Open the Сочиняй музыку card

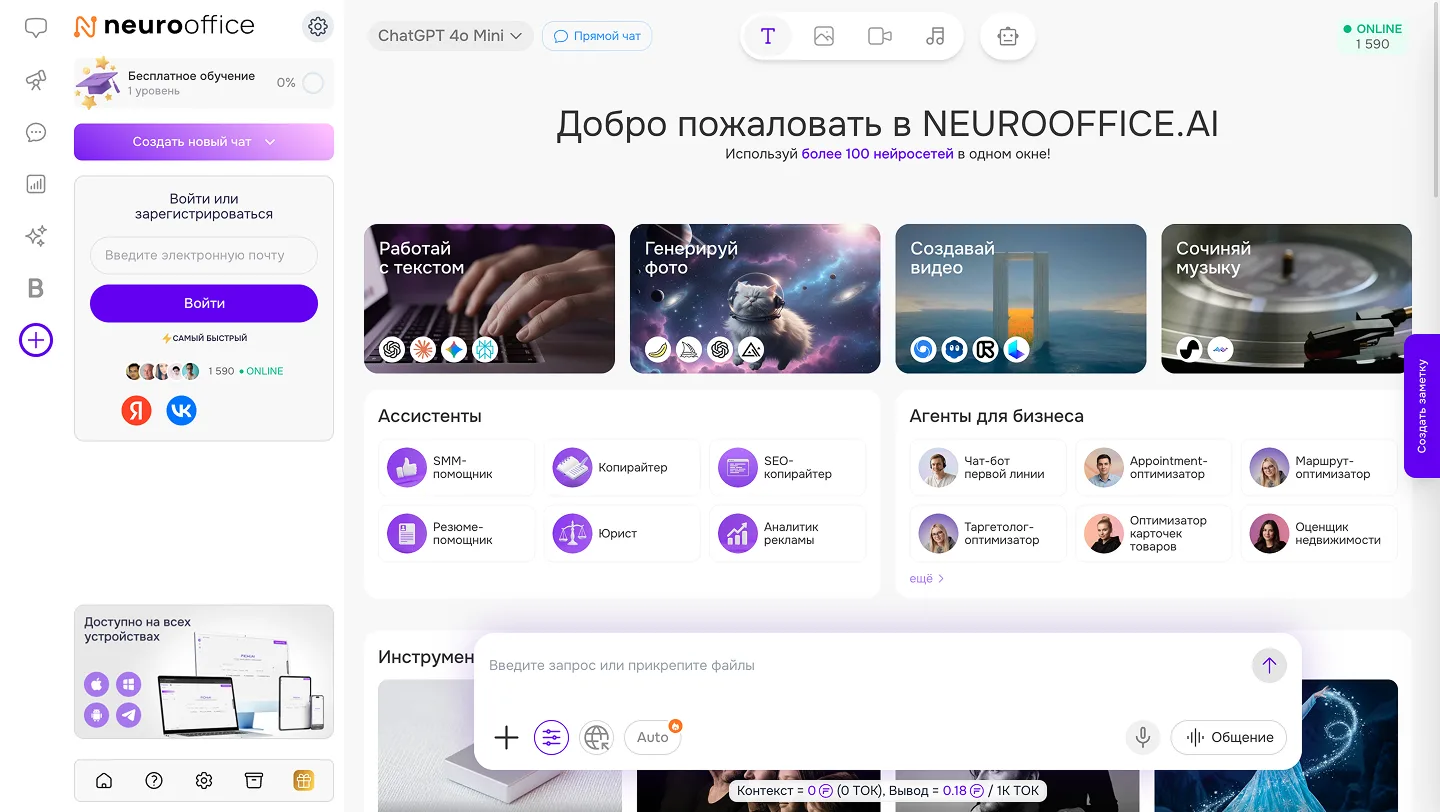[1286, 298]
